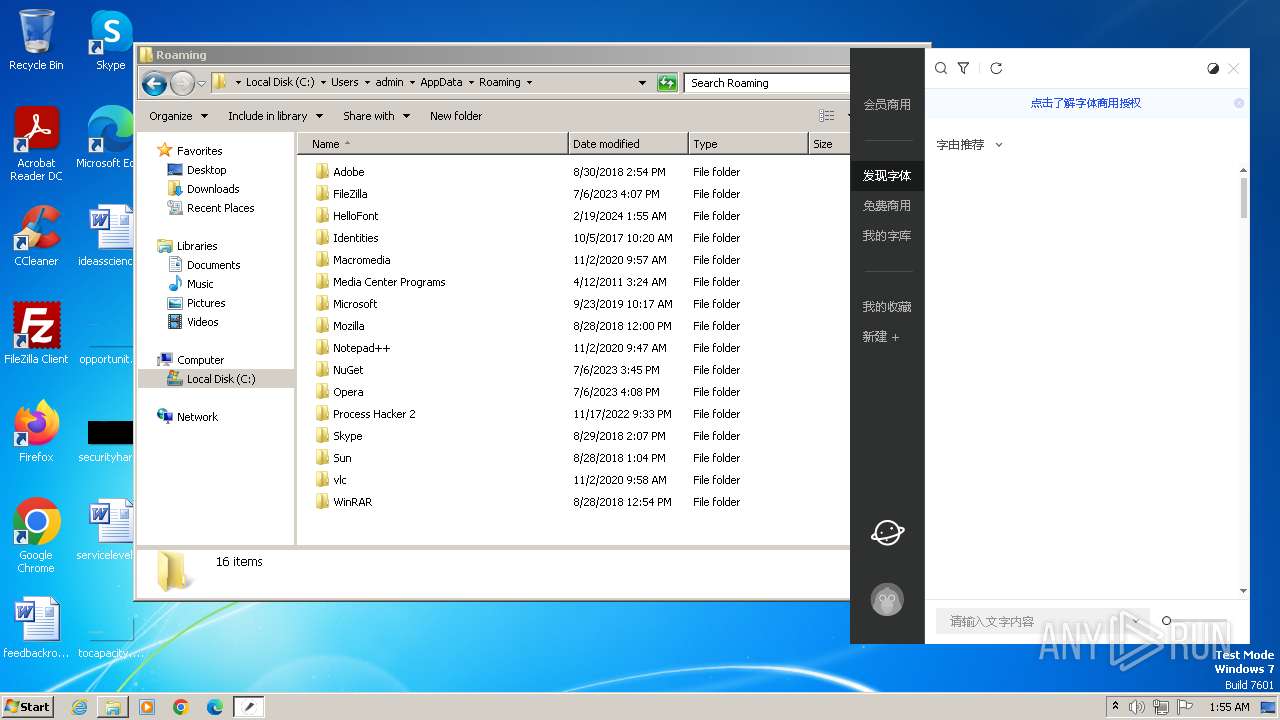Screen dimensions: 1280x720
Task: Open the recent pages dropdown arrow in Explorer
Action: coord(201,83)
